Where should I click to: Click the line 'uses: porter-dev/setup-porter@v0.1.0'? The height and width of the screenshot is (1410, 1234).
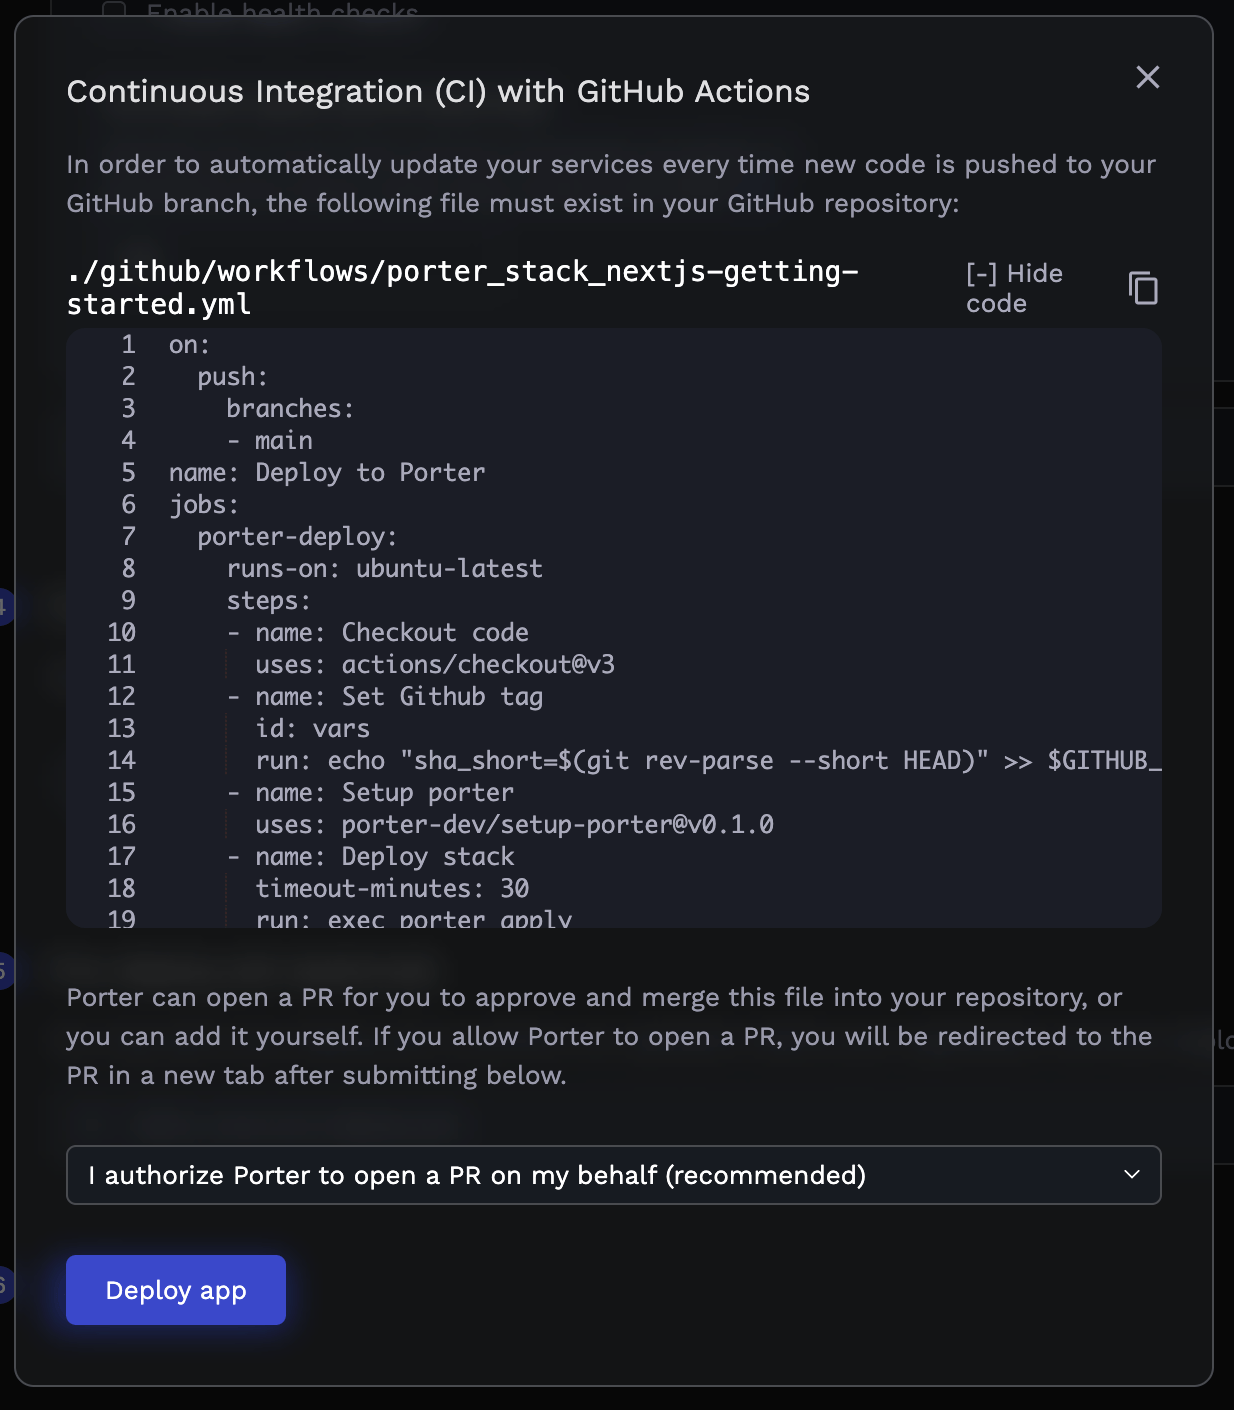514,824
